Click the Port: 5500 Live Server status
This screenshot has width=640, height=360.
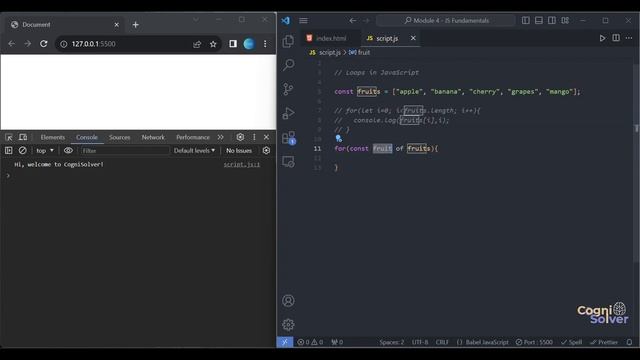tap(534, 342)
